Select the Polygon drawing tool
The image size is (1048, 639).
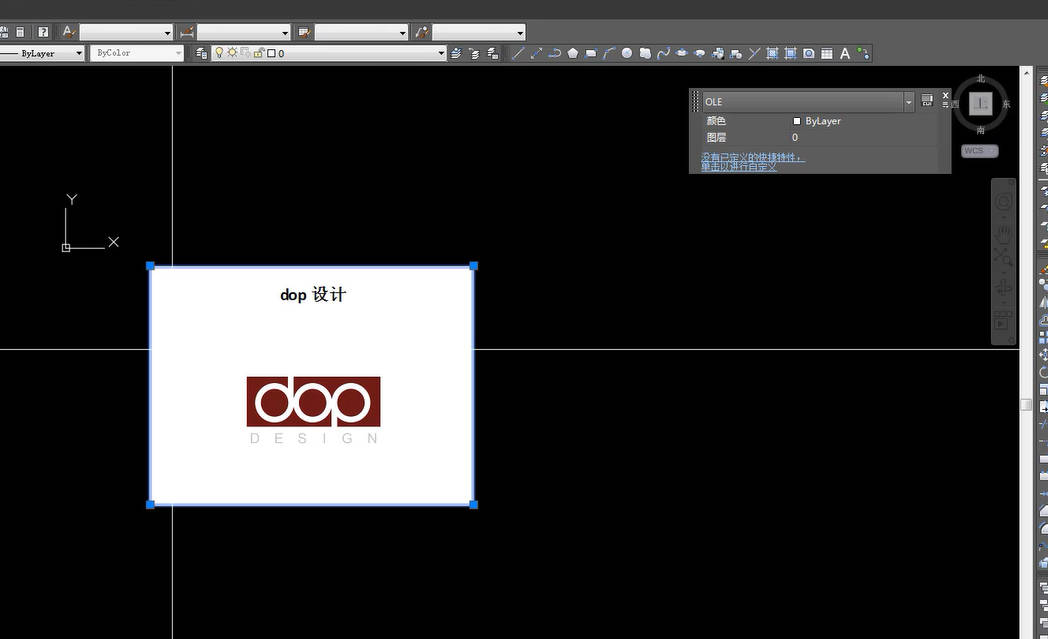click(x=573, y=53)
